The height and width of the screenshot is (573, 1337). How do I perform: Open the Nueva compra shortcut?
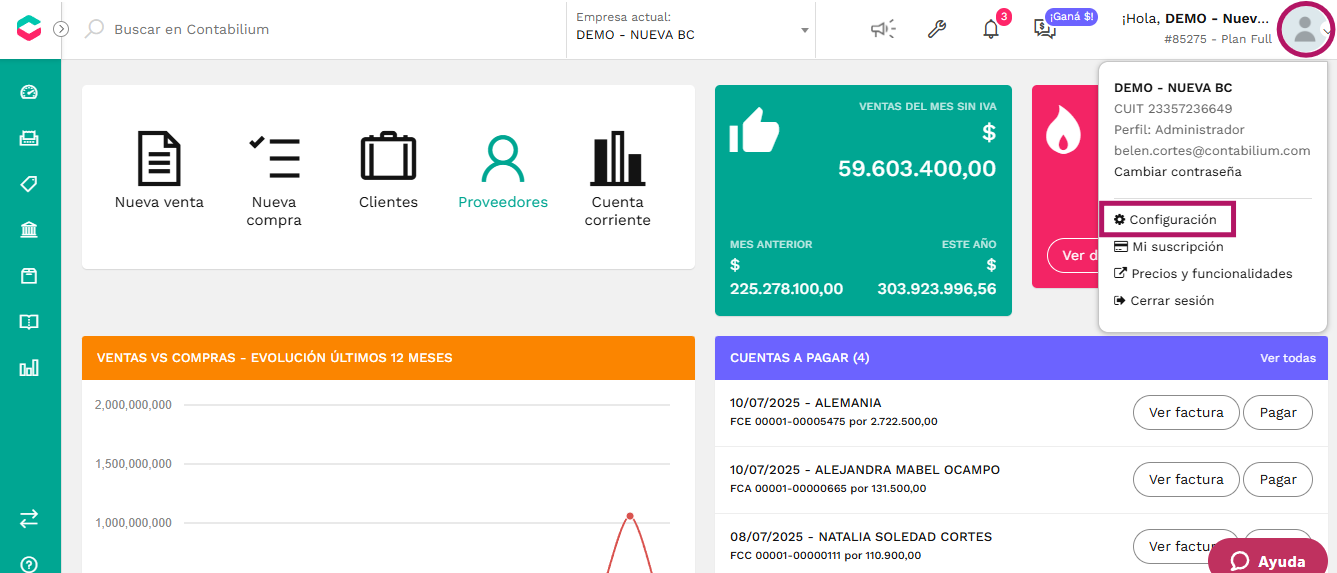point(274,179)
